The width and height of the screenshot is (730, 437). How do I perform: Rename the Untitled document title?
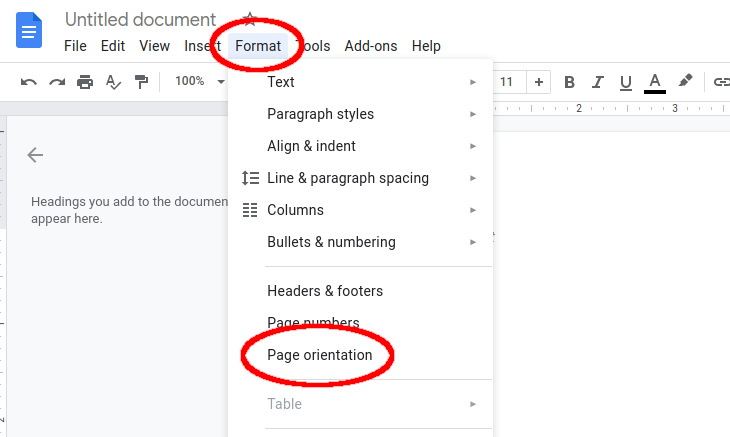[140, 20]
